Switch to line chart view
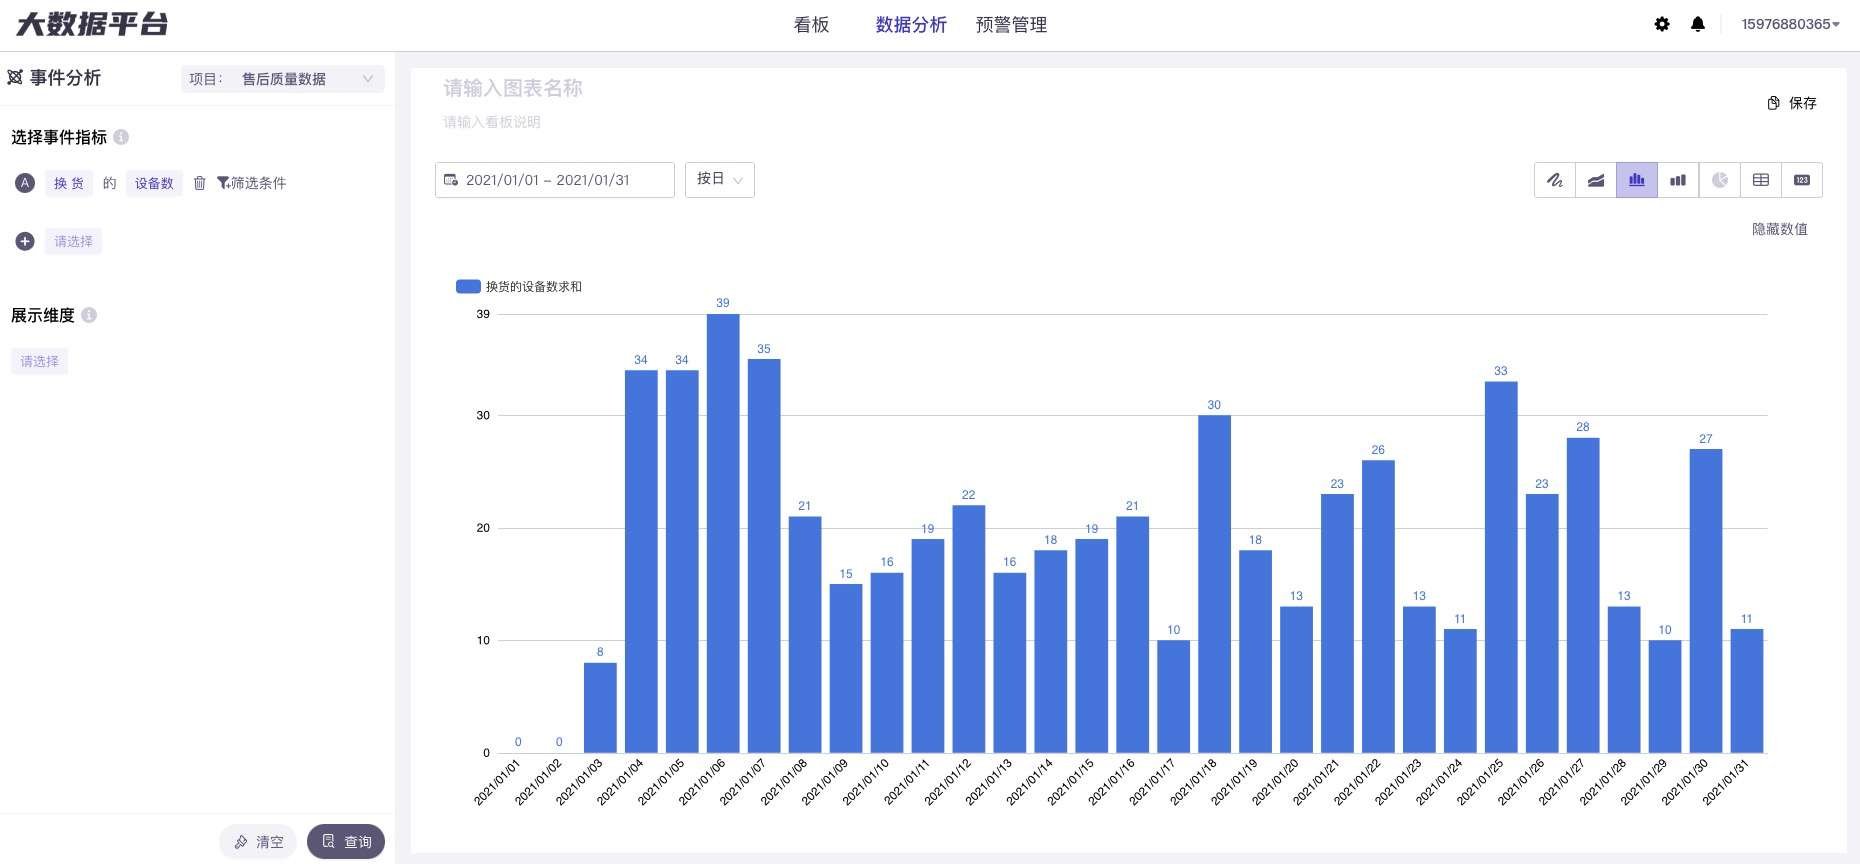 [x=1555, y=180]
